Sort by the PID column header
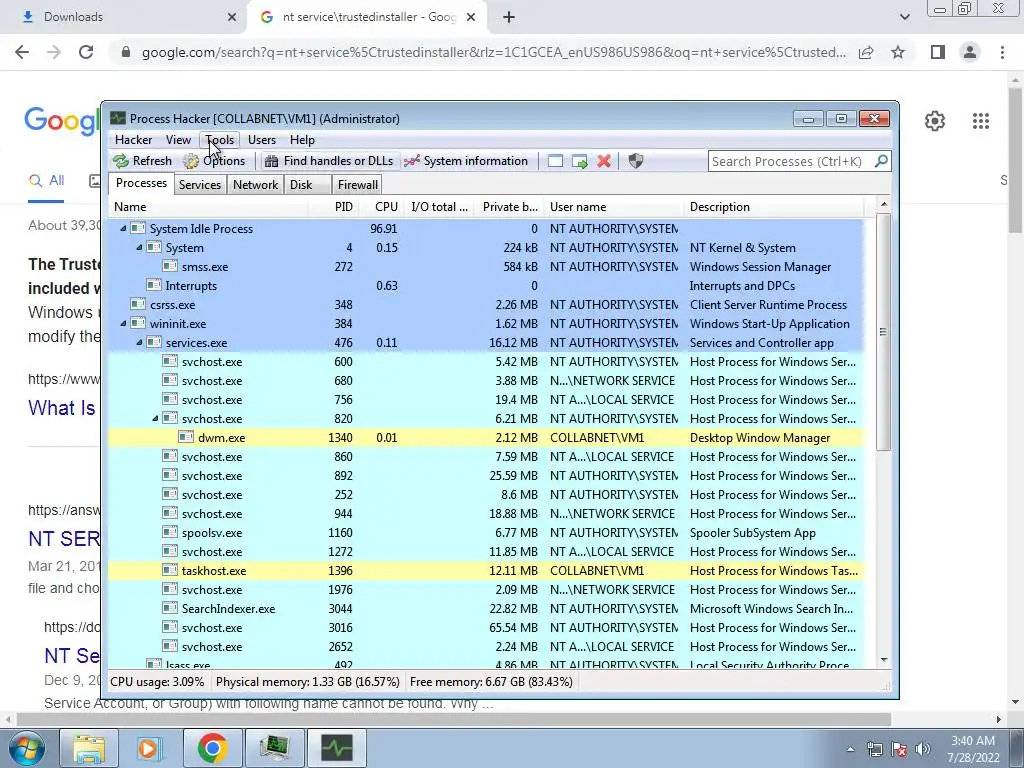1024x768 pixels. 334,207
